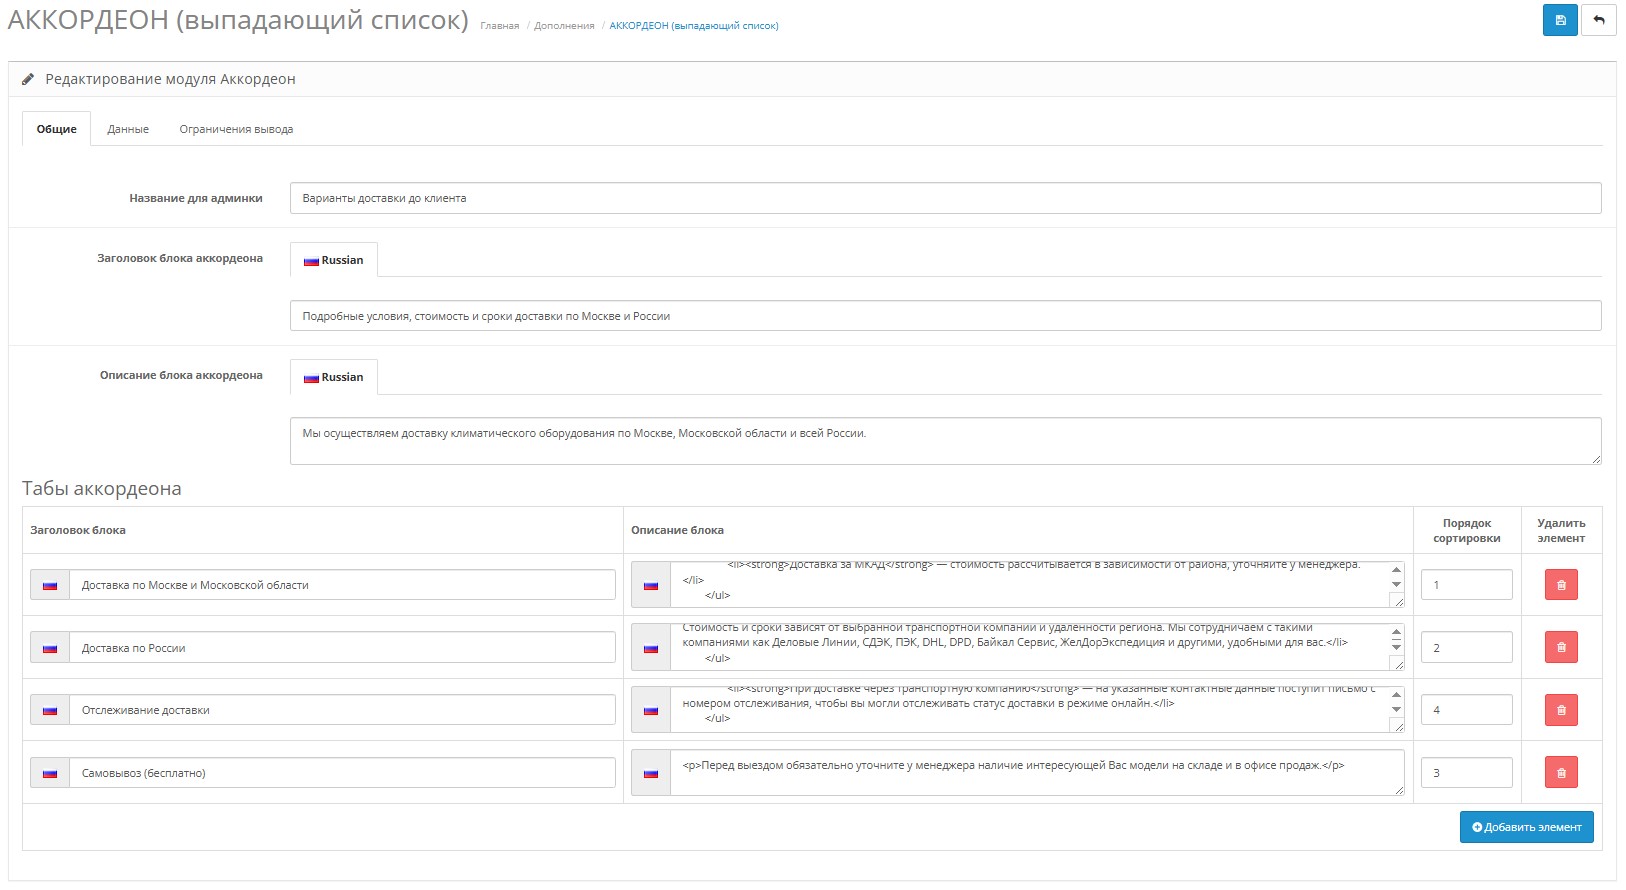The height and width of the screenshot is (890, 1626).
Task: Select the 'Общие' tab
Action: pos(57,129)
